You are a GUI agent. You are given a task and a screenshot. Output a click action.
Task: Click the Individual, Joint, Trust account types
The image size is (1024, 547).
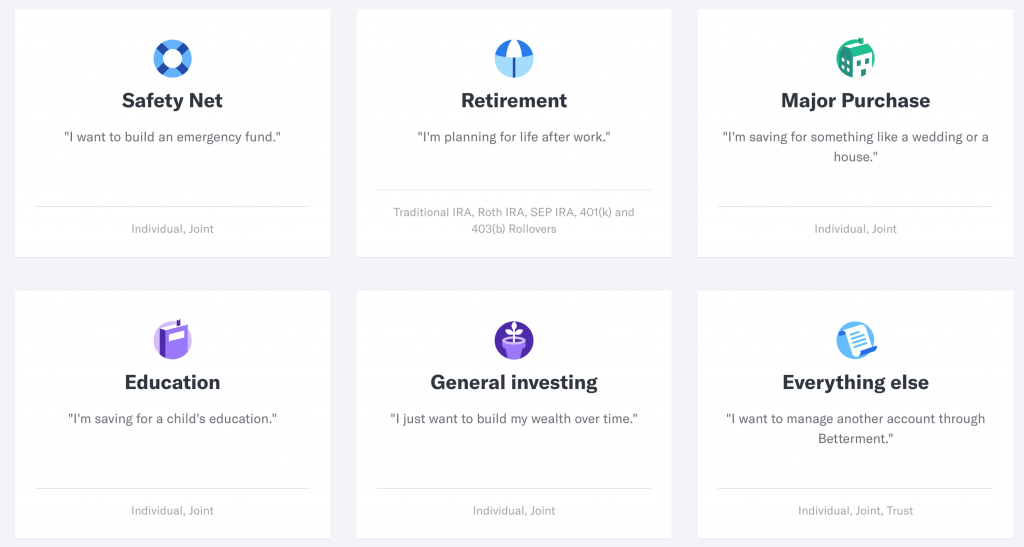(856, 511)
